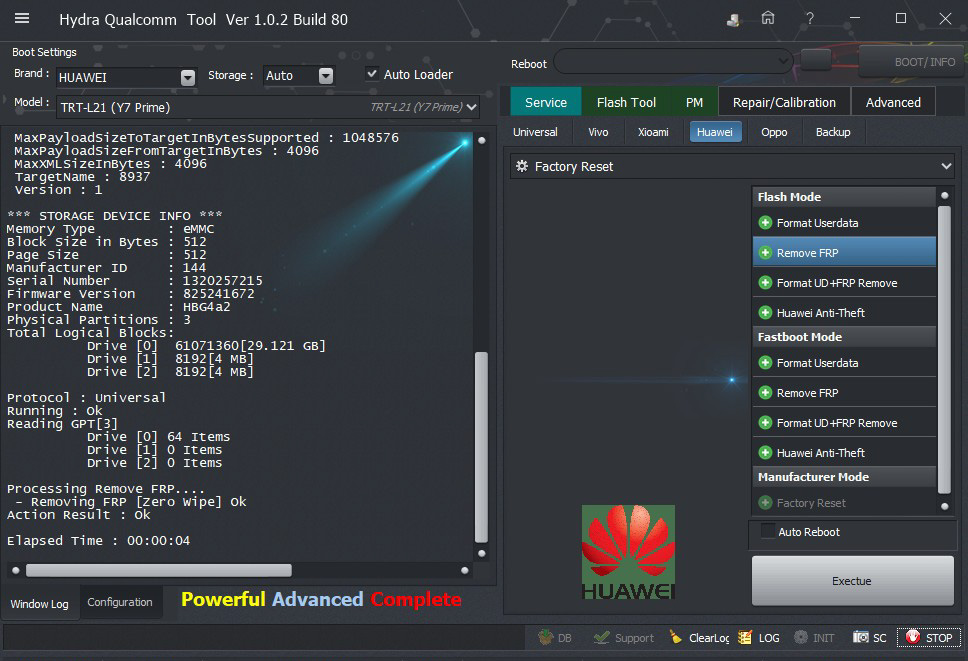Click plus icon for Fastboot Mode Remove FRP

click(766, 393)
